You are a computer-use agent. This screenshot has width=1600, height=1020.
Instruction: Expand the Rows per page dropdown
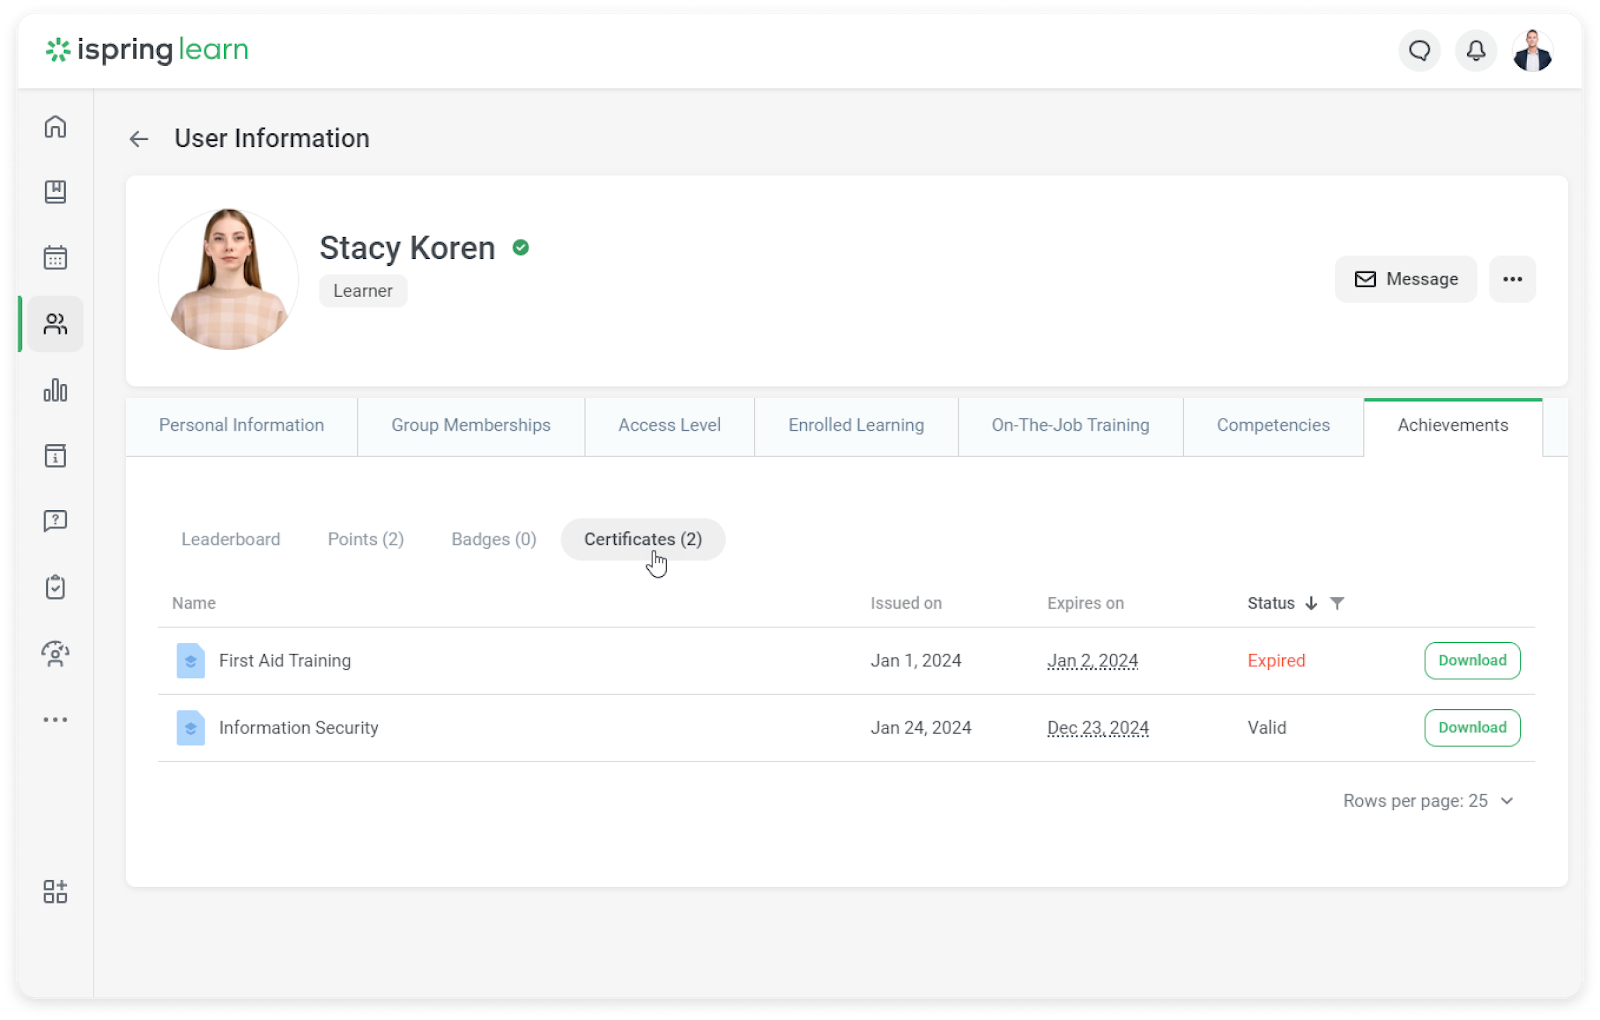1428,801
